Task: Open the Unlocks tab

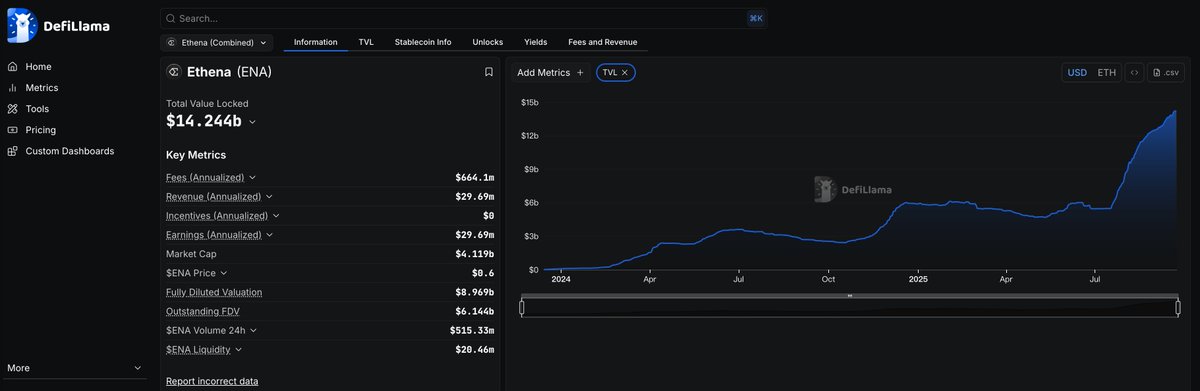Action: click(x=487, y=42)
